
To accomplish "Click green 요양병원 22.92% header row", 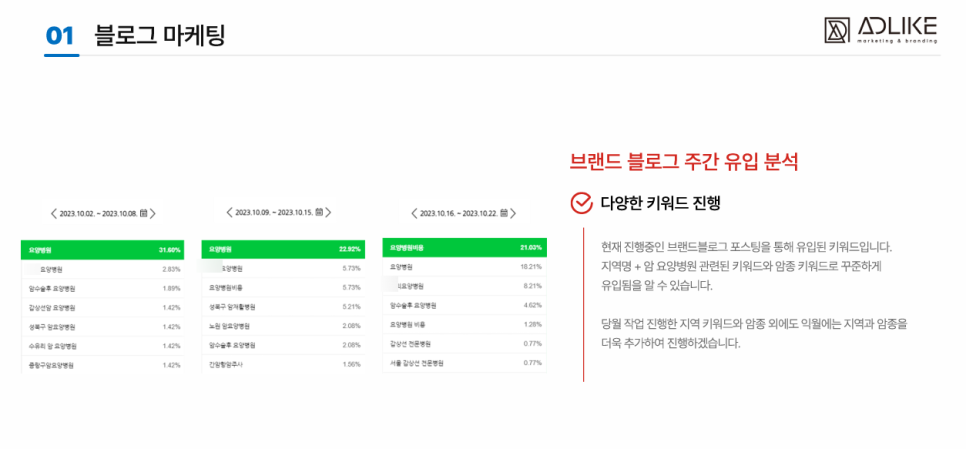I will [x=282, y=249].
